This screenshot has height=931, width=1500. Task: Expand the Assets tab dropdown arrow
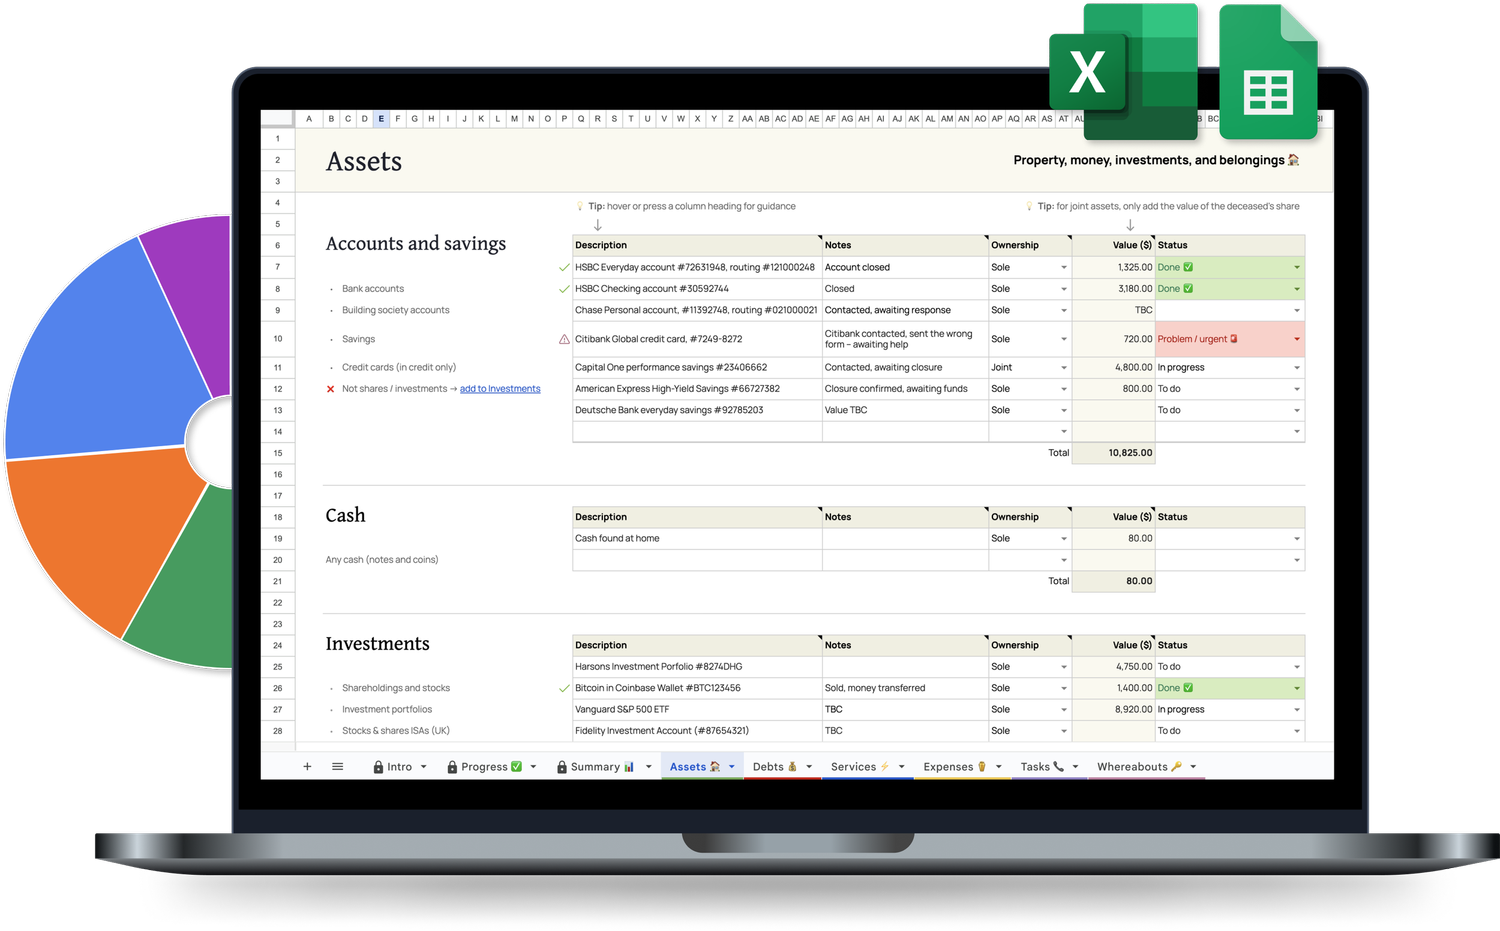(x=731, y=766)
